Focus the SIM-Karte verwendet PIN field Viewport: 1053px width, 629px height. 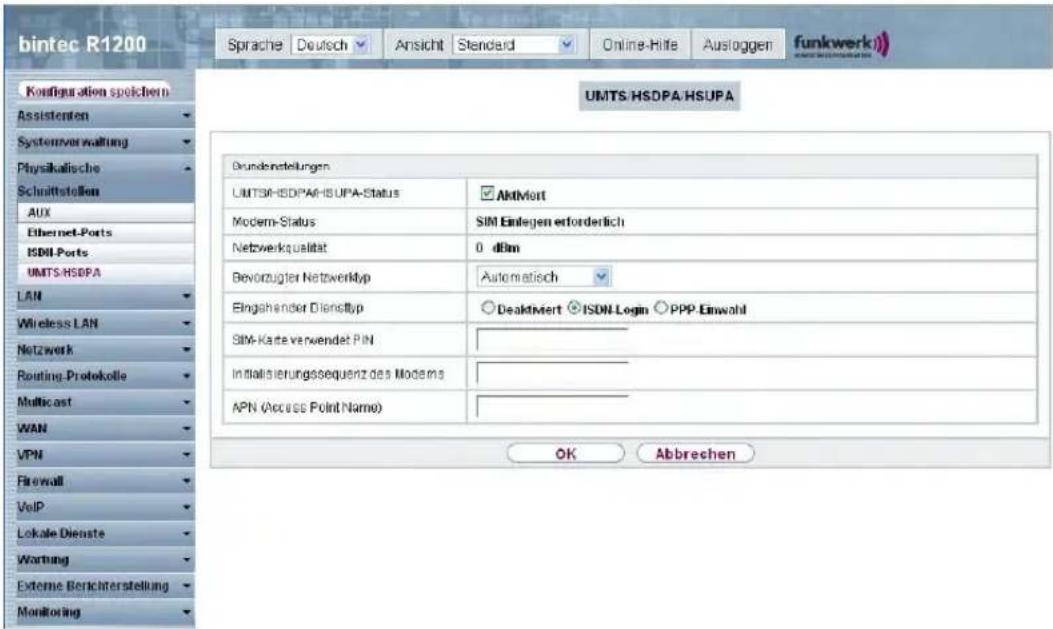tap(553, 340)
